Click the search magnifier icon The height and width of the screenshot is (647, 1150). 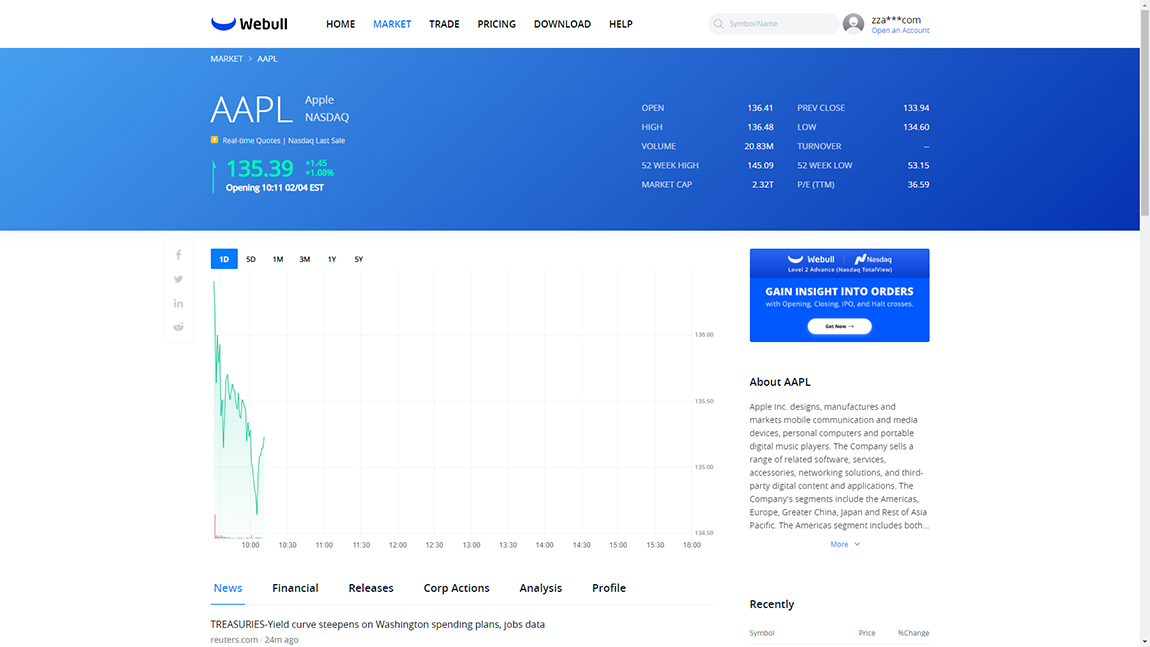pyautogui.click(x=719, y=23)
